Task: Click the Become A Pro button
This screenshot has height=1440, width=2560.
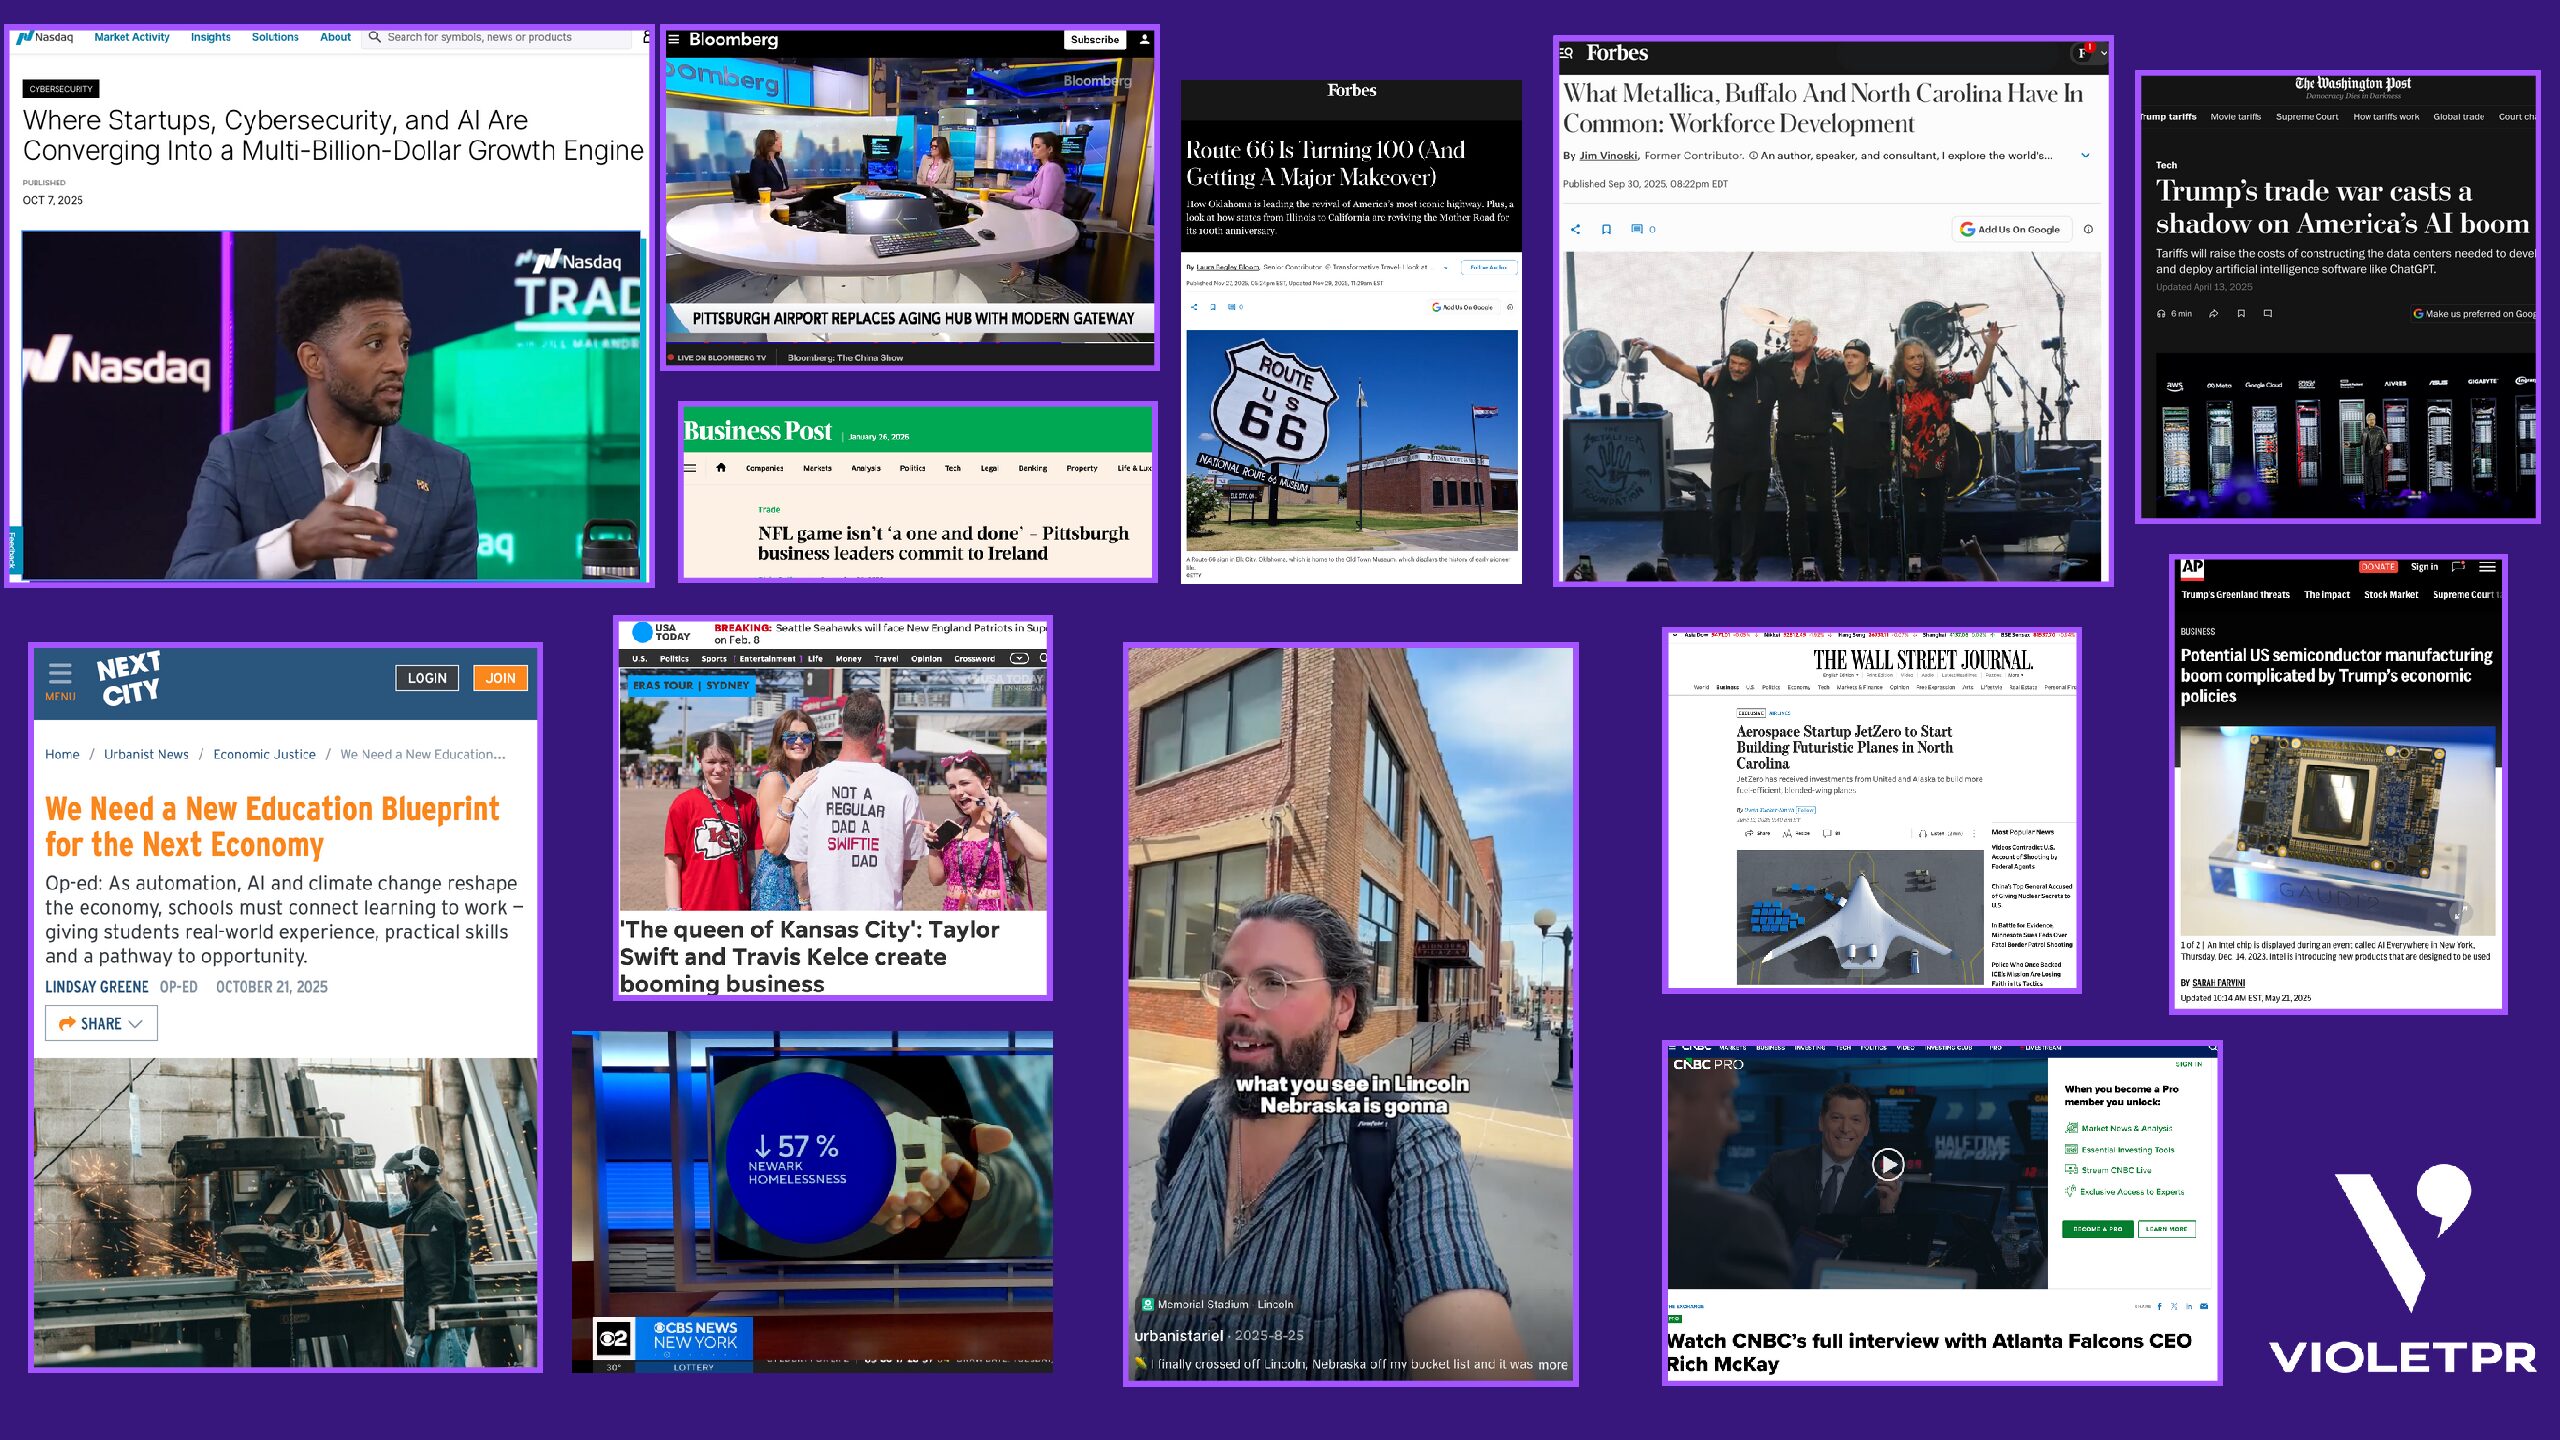Action: point(2097,1229)
